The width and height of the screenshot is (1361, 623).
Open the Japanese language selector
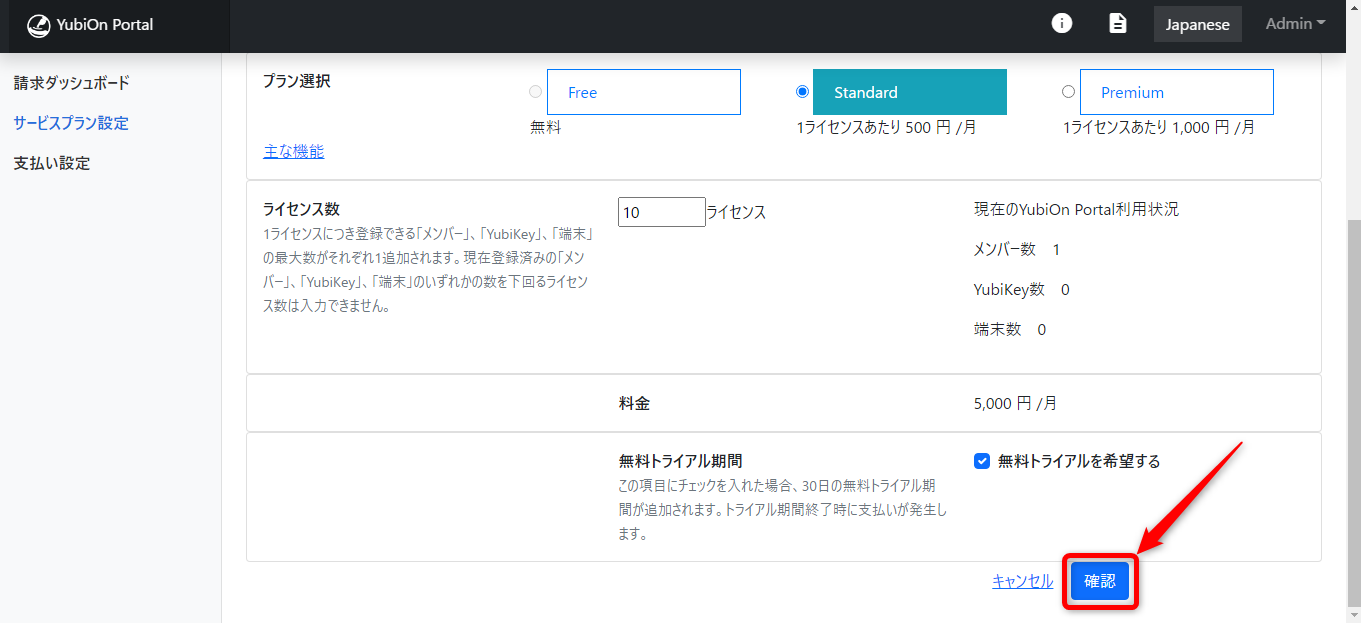1197,25
